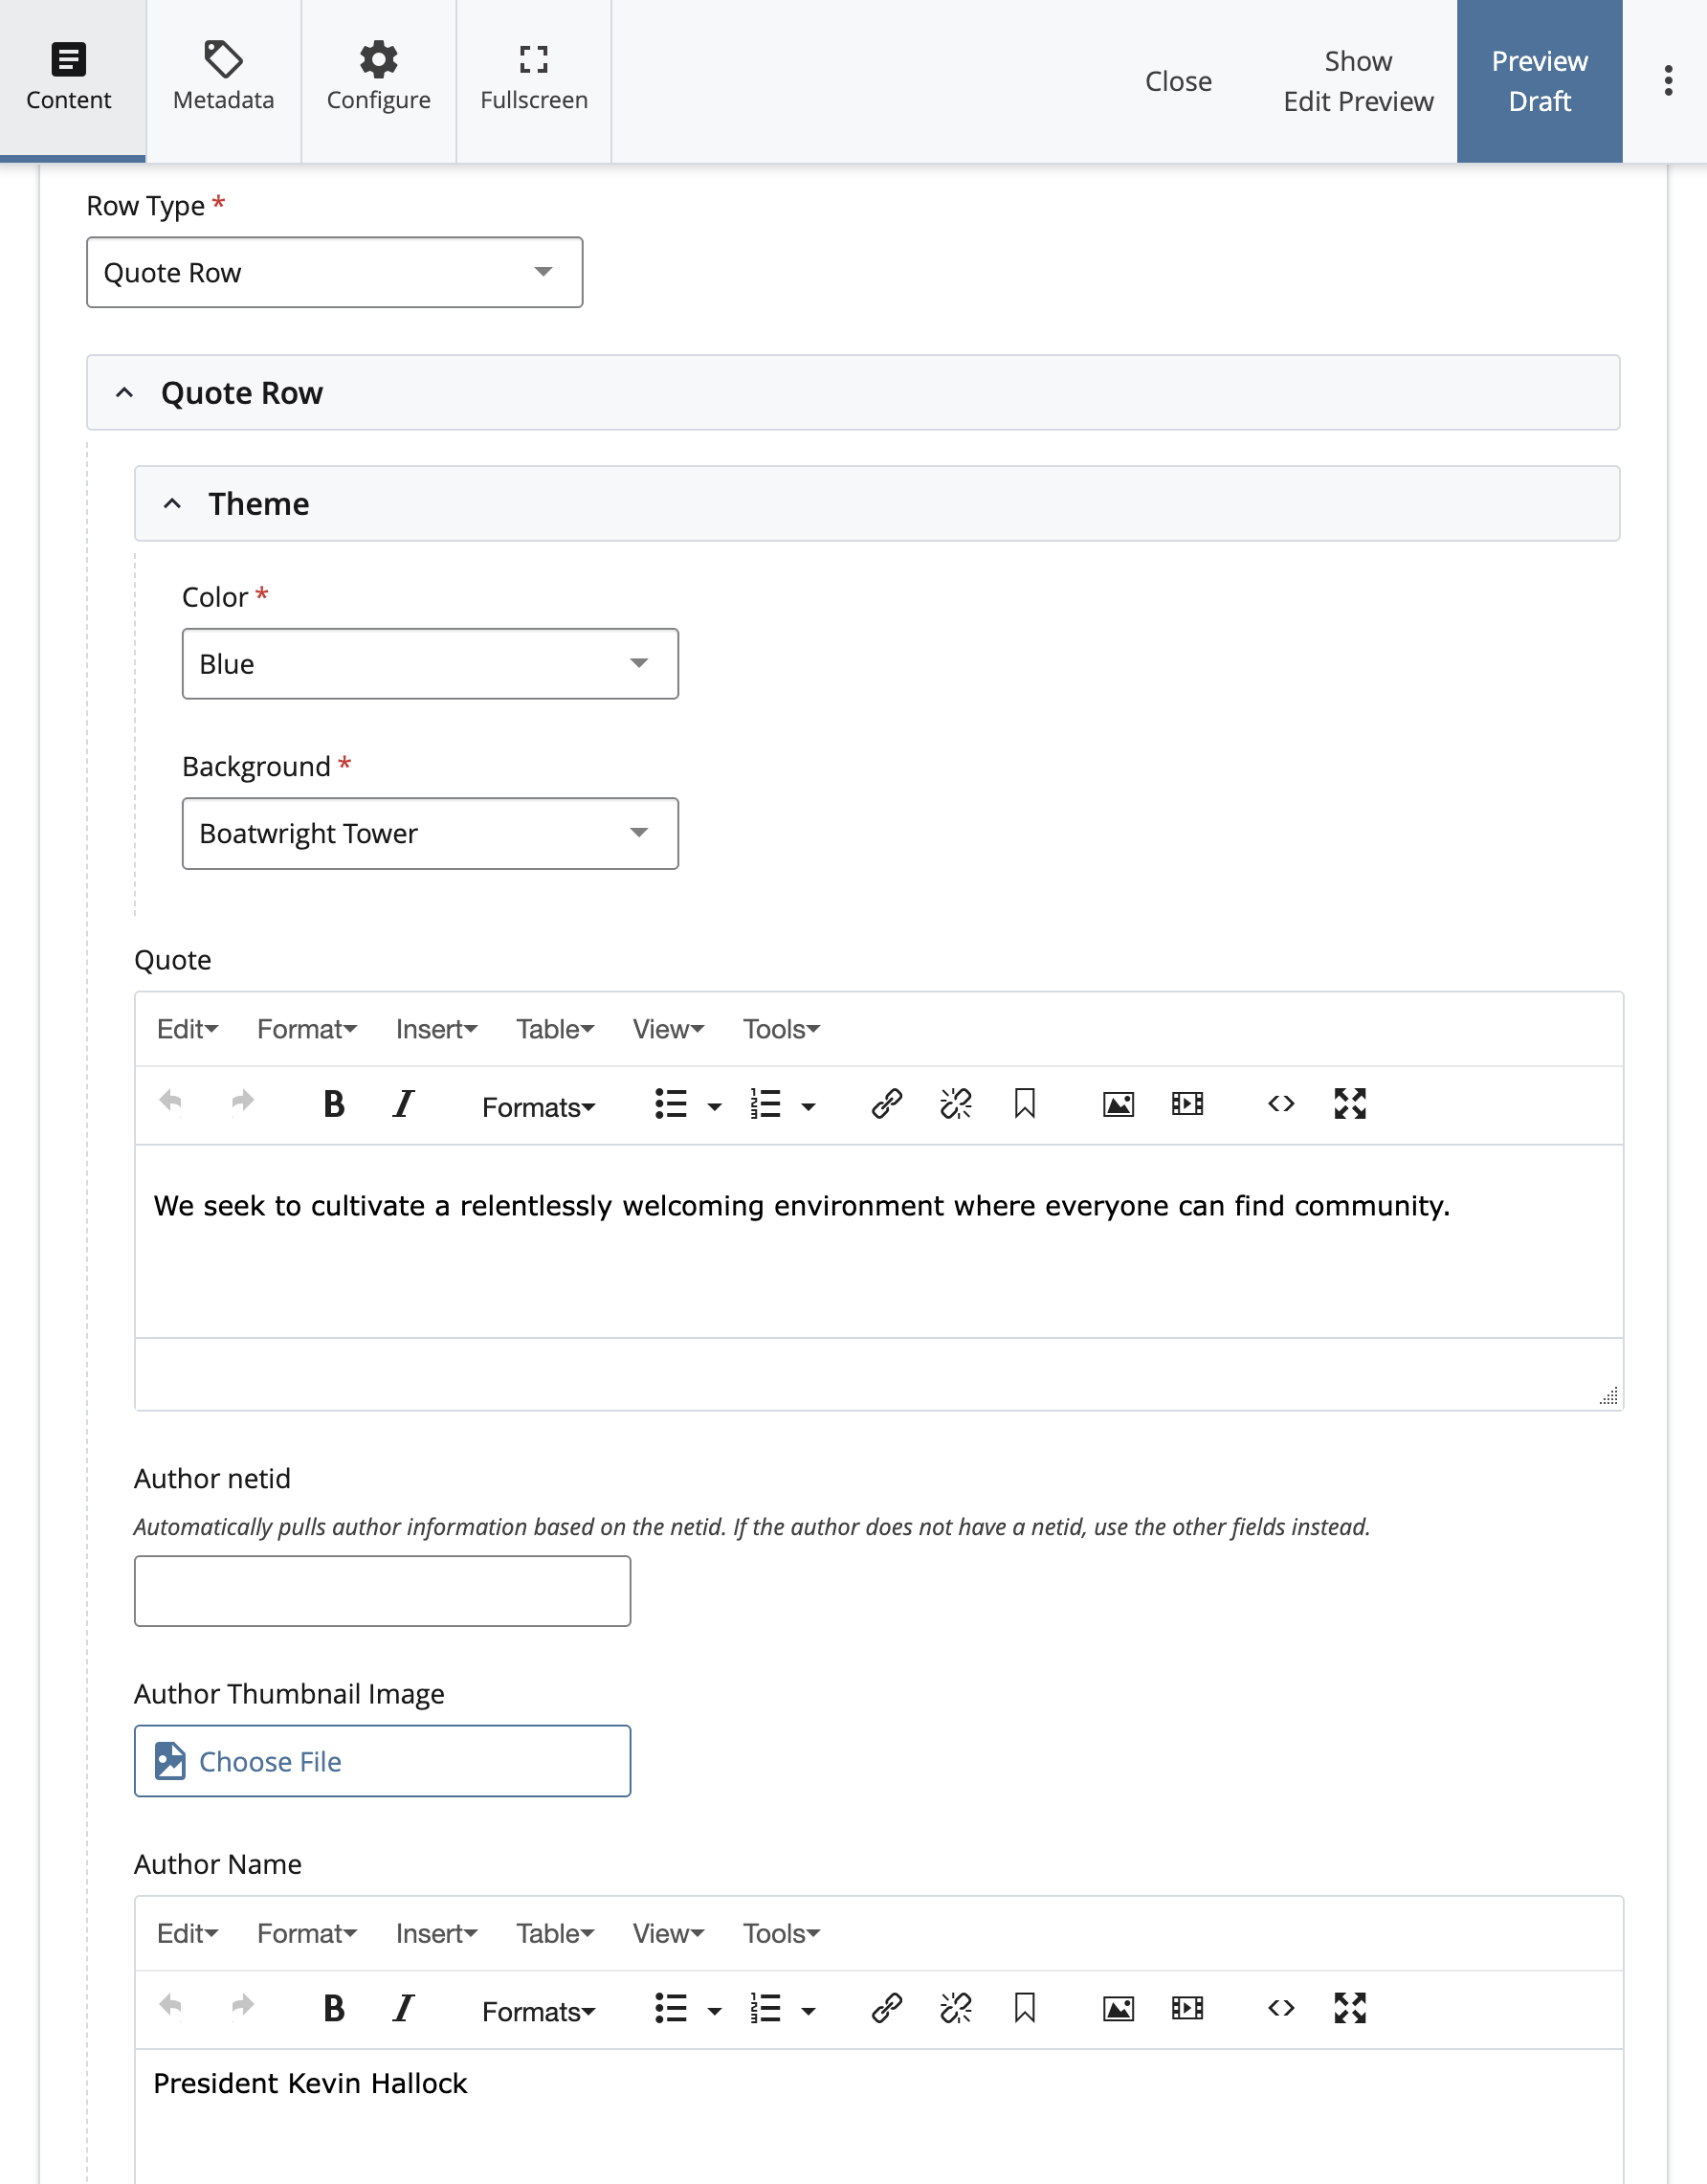Open the three-dot overflow menu
Viewport: 1707px width, 2184px height.
(x=1666, y=82)
